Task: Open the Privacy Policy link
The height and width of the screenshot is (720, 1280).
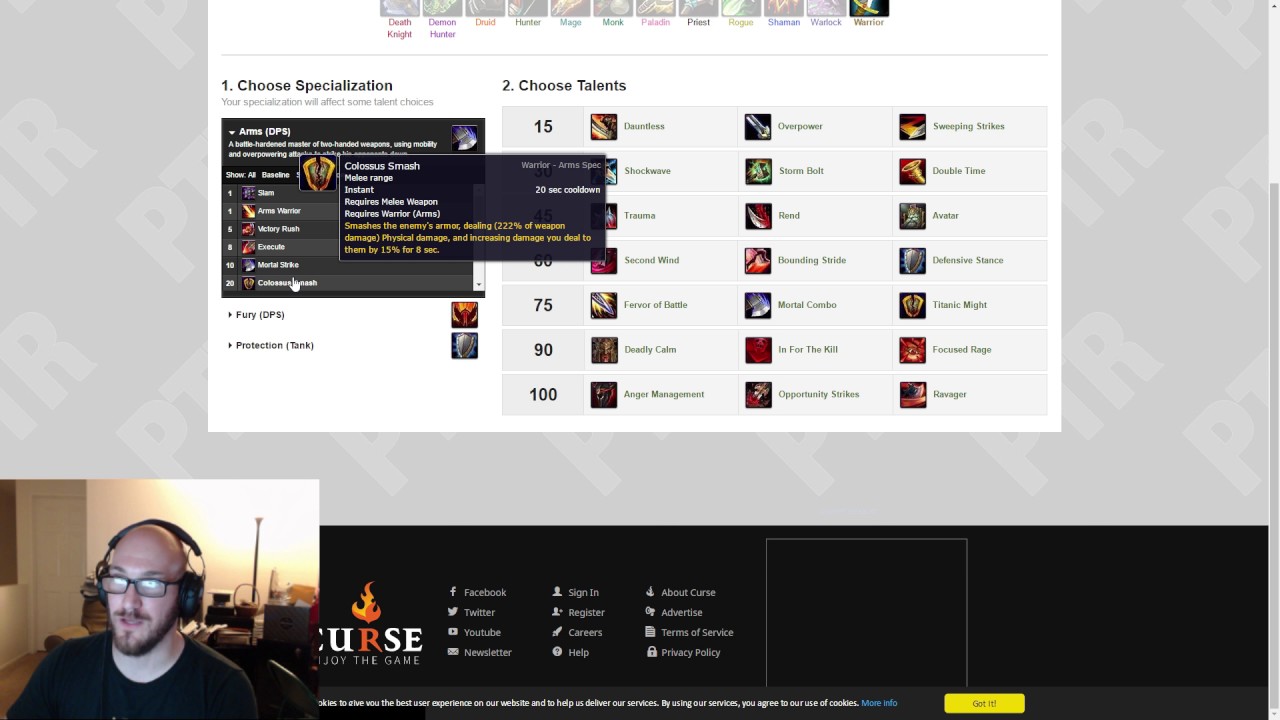Action: coord(690,653)
